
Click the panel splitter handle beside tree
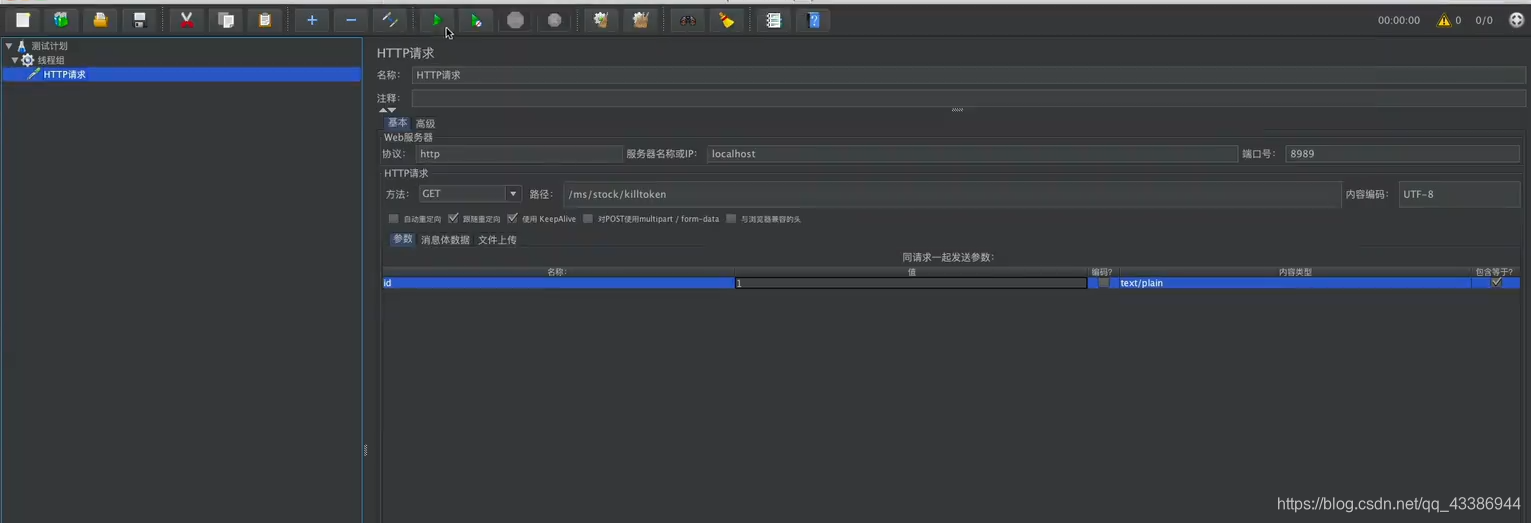[x=365, y=450]
